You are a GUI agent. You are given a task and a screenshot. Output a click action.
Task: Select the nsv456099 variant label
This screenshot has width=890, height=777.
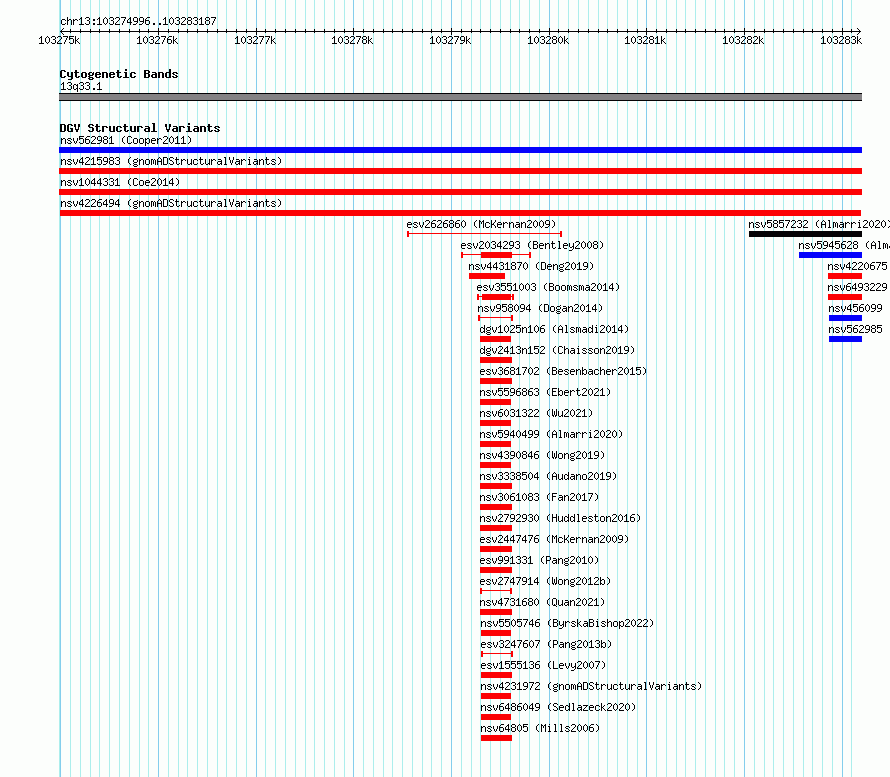[x=855, y=308]
